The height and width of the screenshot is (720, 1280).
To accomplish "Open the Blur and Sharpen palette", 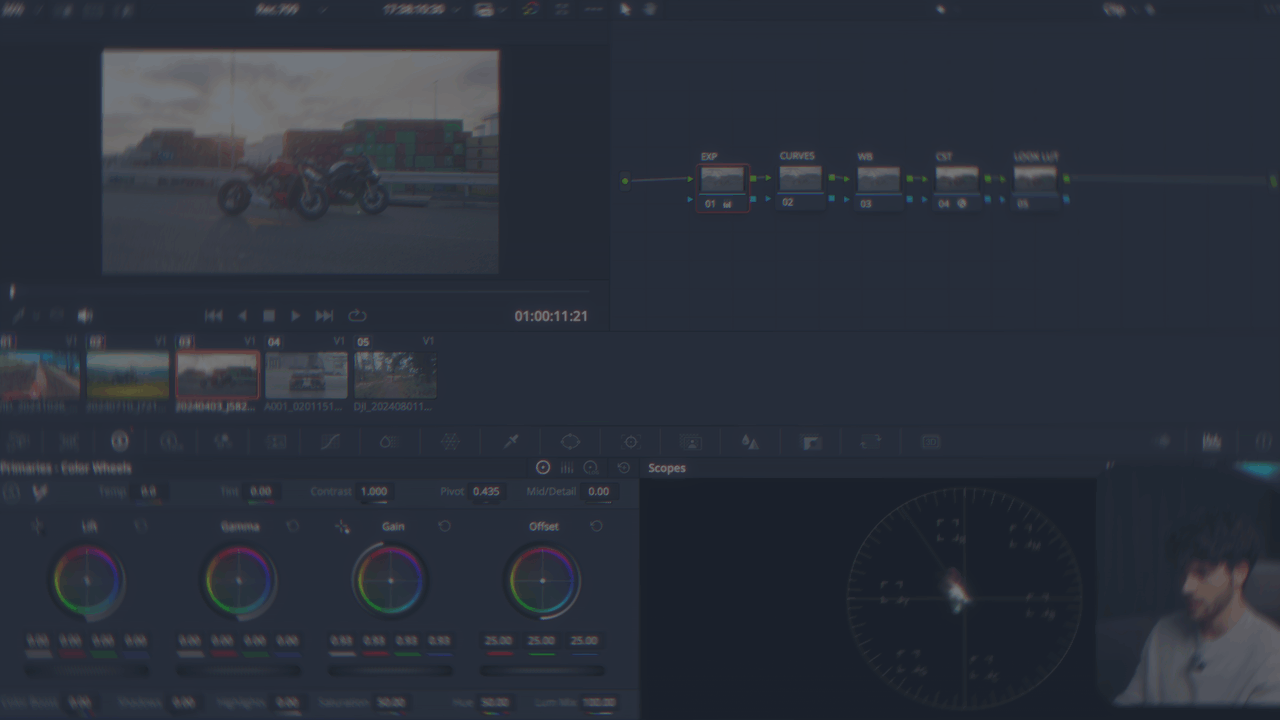I will (750, 442).
